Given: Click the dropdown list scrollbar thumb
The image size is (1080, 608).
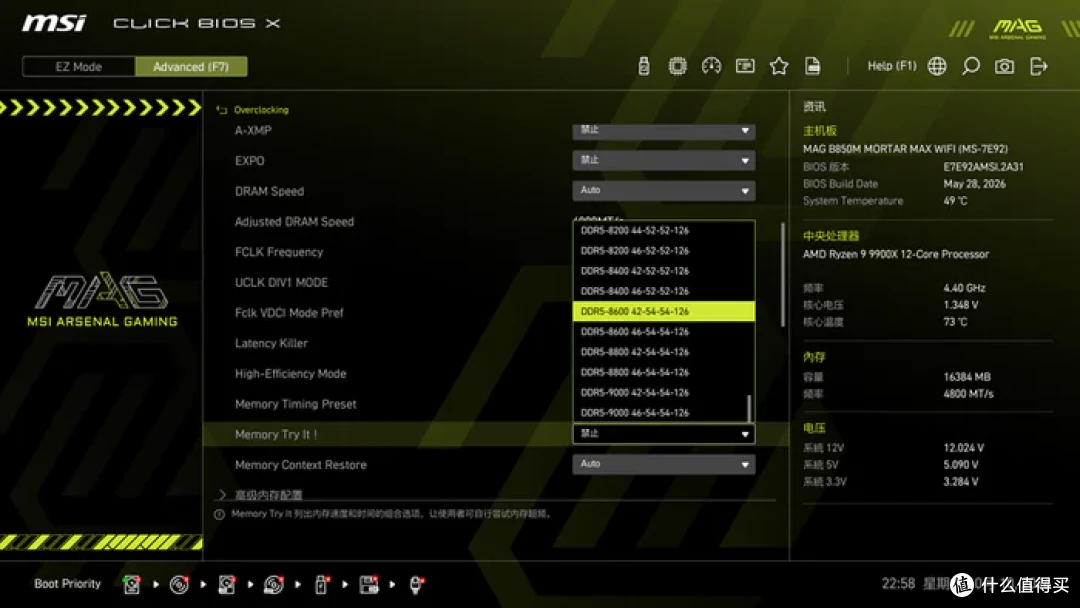Looking at the screenshot, I should point(749,408).
